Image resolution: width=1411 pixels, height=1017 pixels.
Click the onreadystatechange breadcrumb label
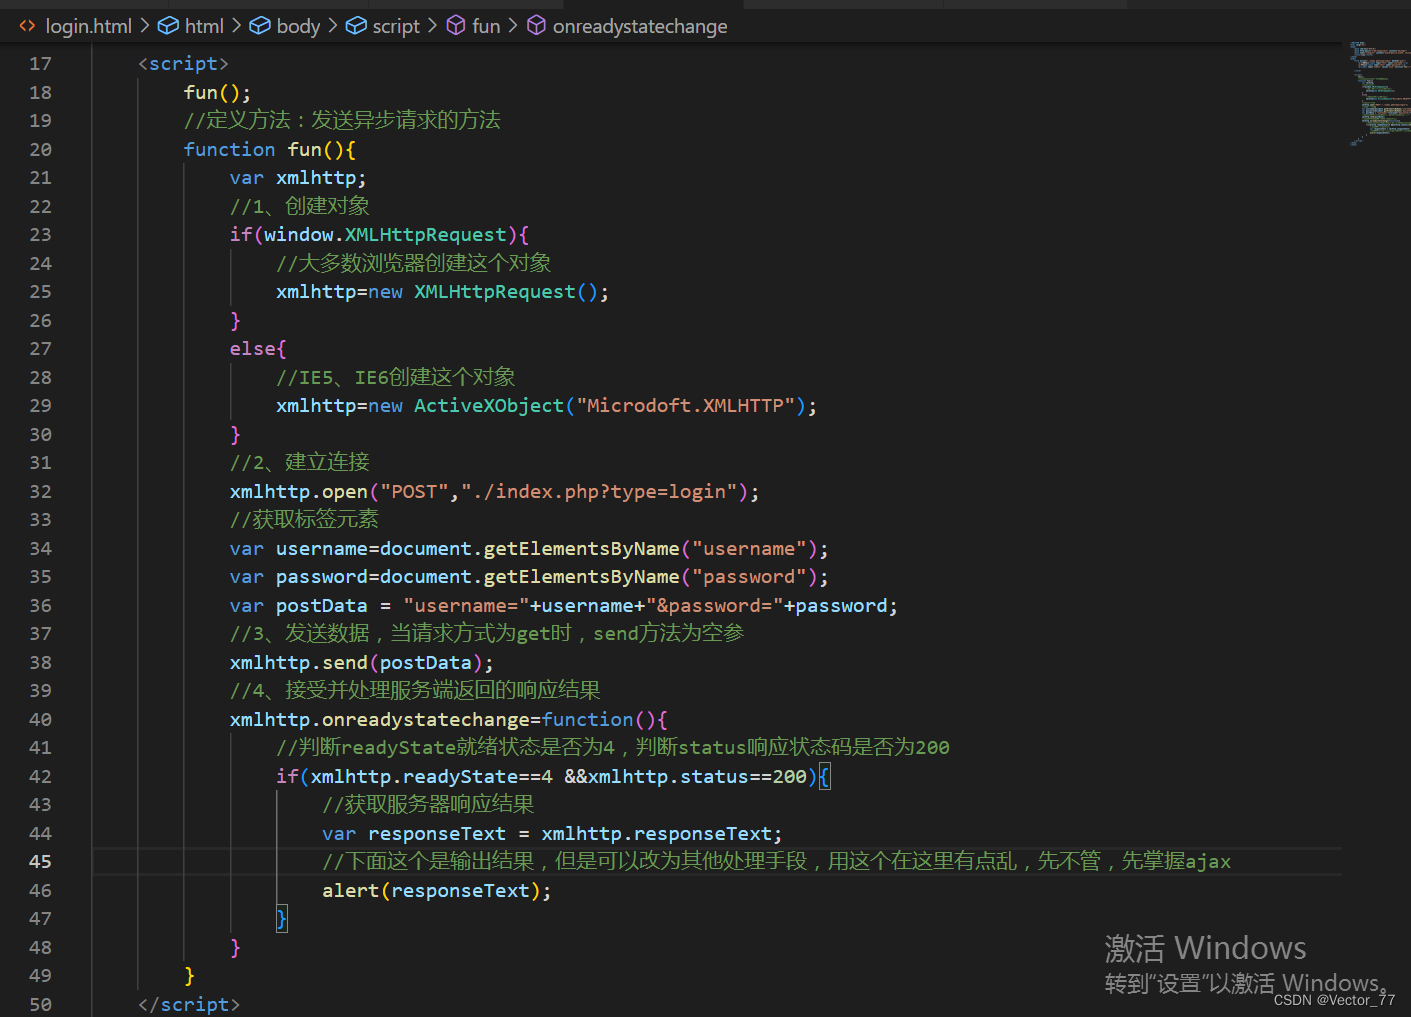point(639,26)
